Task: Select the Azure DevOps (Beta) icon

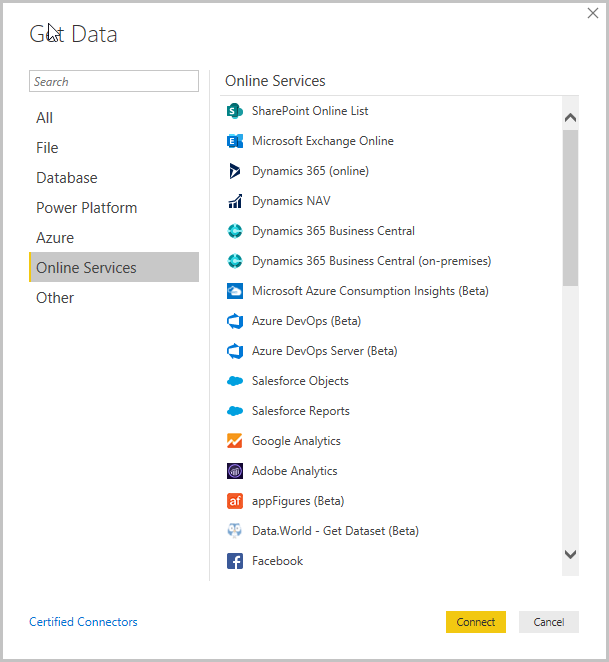Action: click(235, 321)
